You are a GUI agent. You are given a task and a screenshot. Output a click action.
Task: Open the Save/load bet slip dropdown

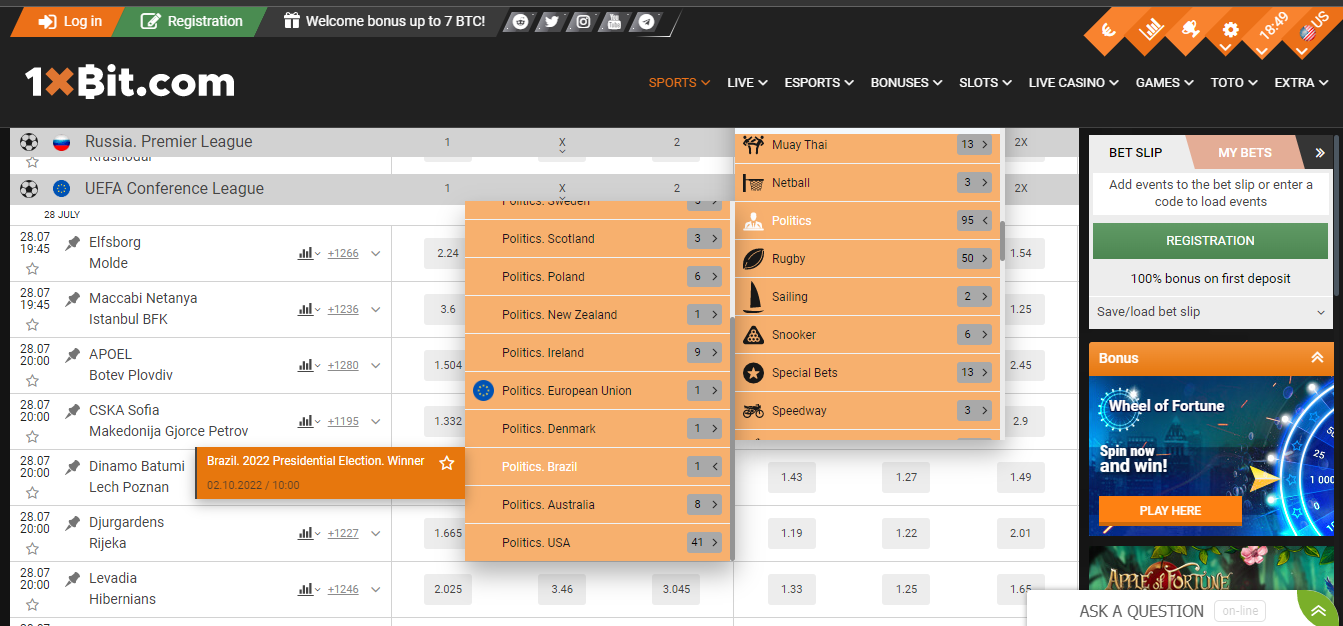[1210, 312]
